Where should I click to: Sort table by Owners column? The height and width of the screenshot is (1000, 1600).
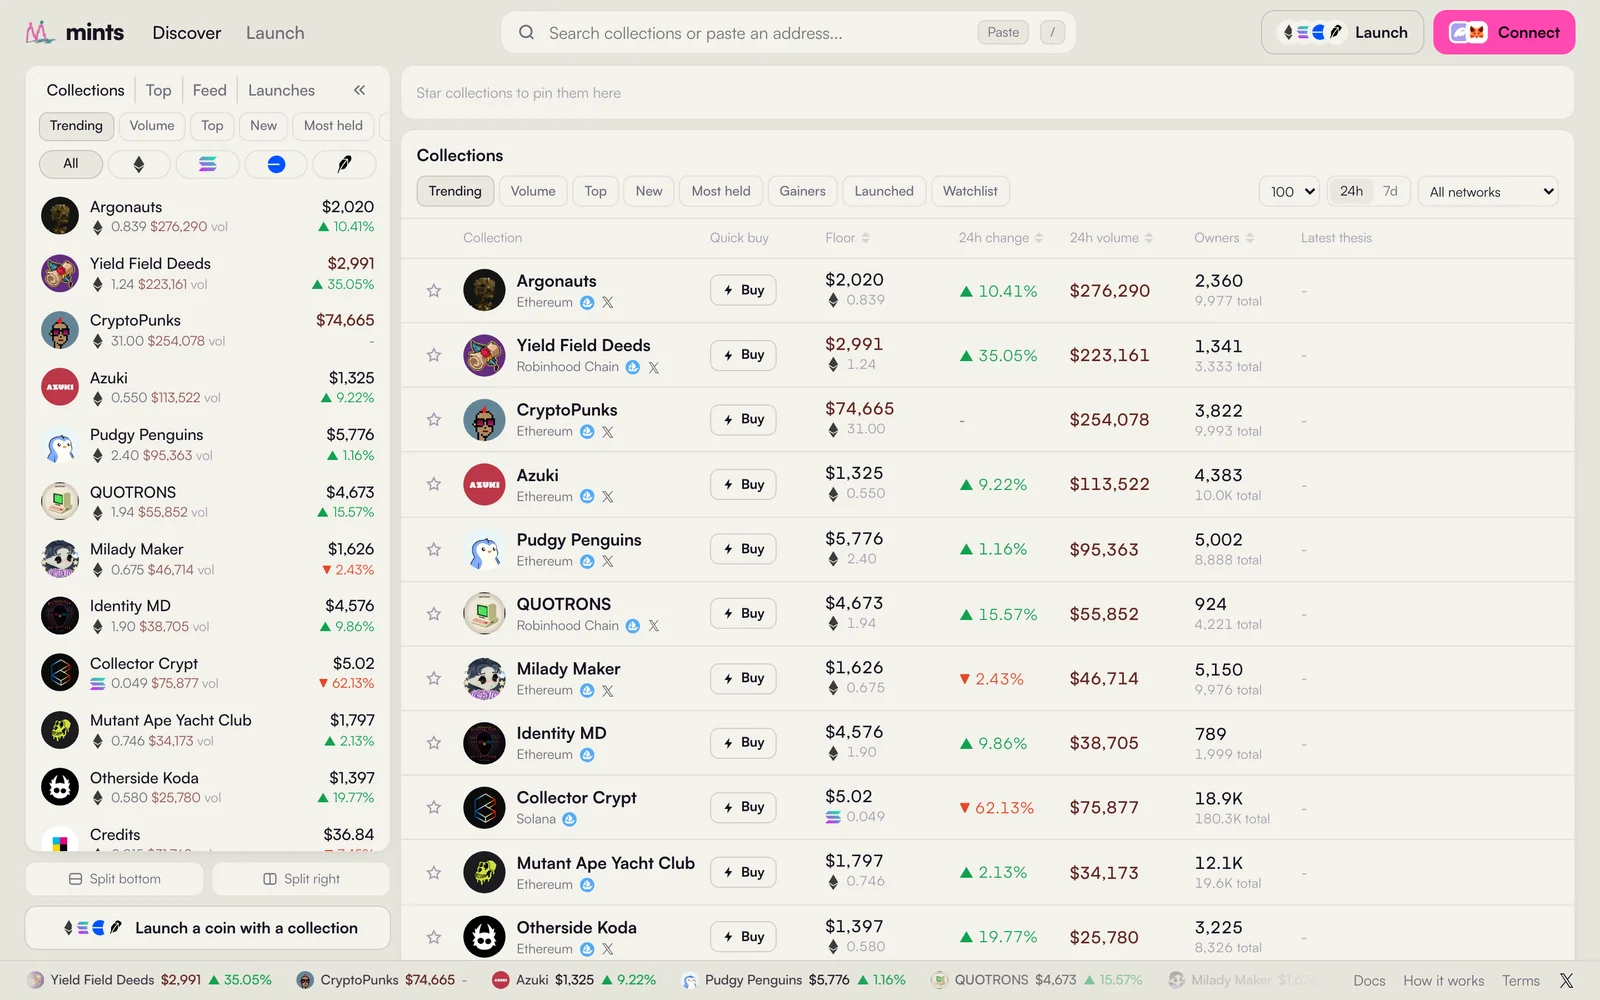(1224, 238)
